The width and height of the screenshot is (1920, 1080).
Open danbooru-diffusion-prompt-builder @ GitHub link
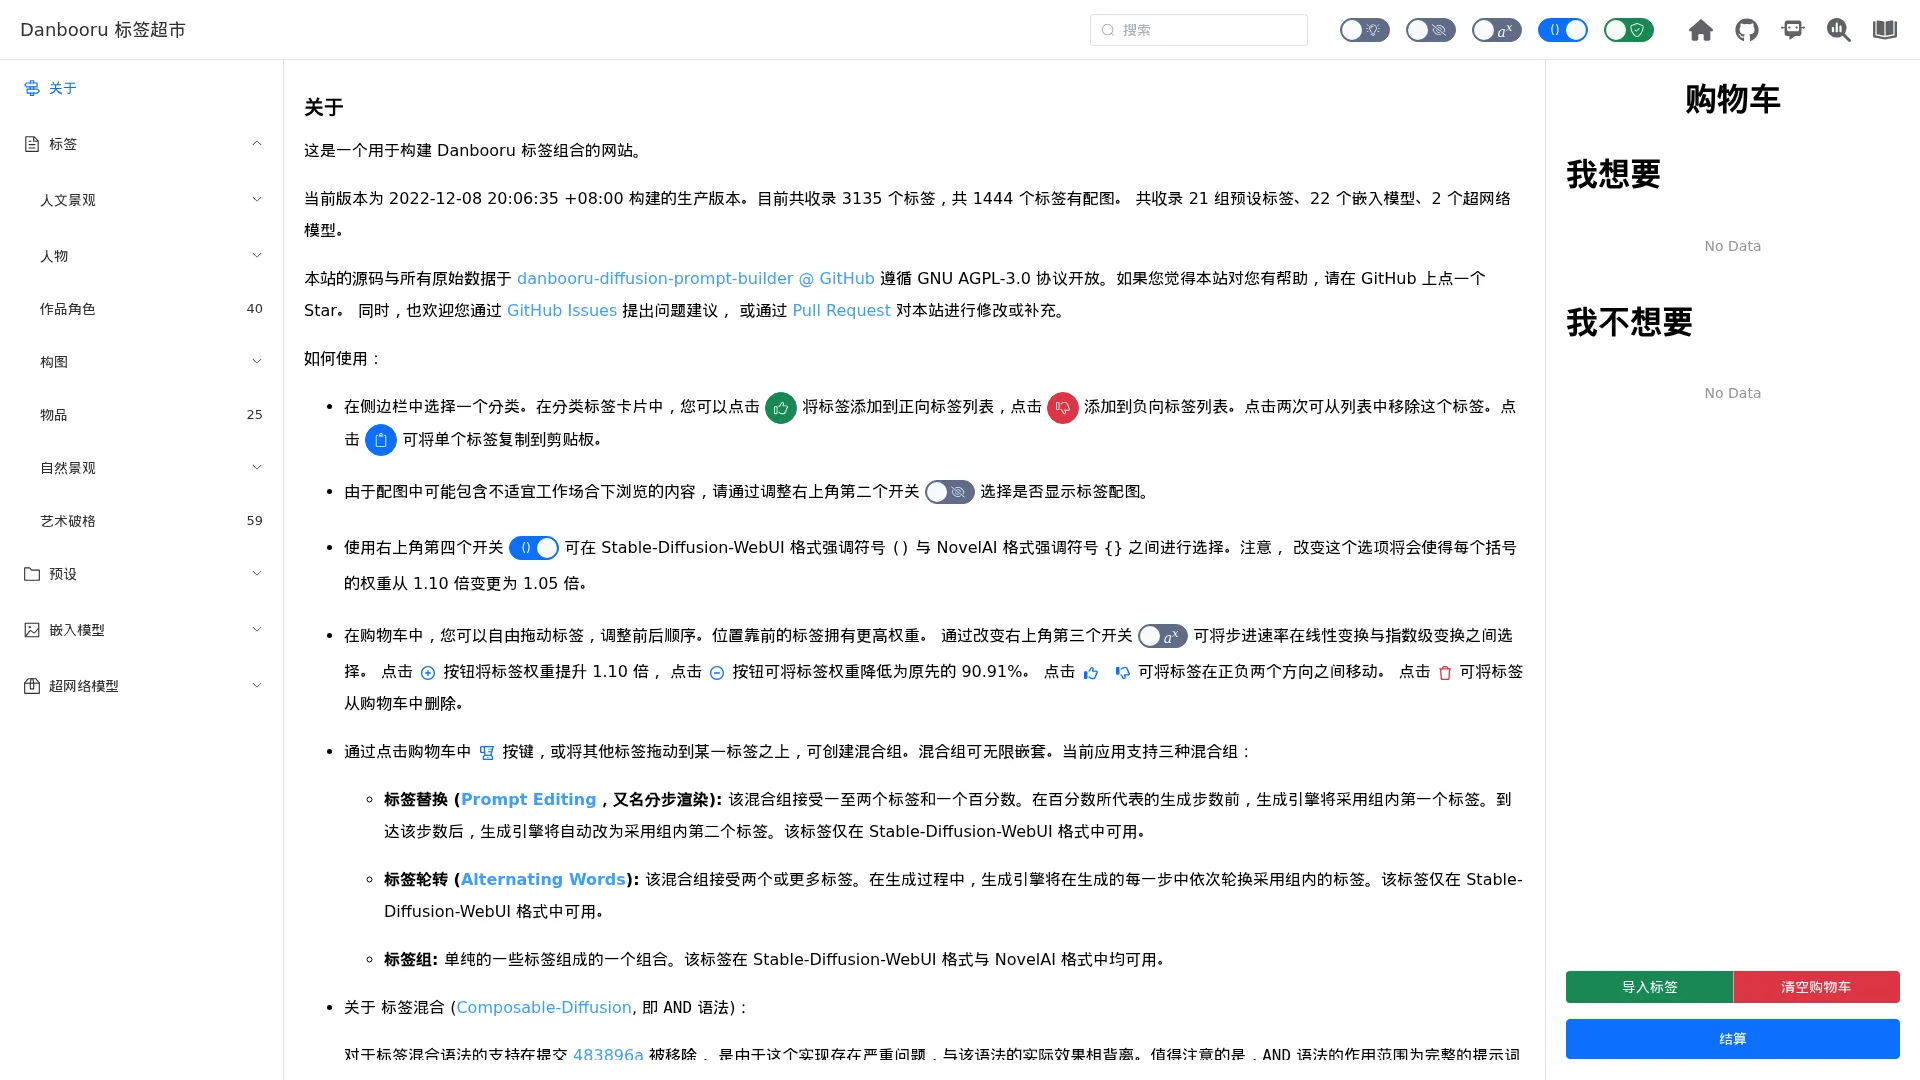pyautogui.click(x=695, y=279)
